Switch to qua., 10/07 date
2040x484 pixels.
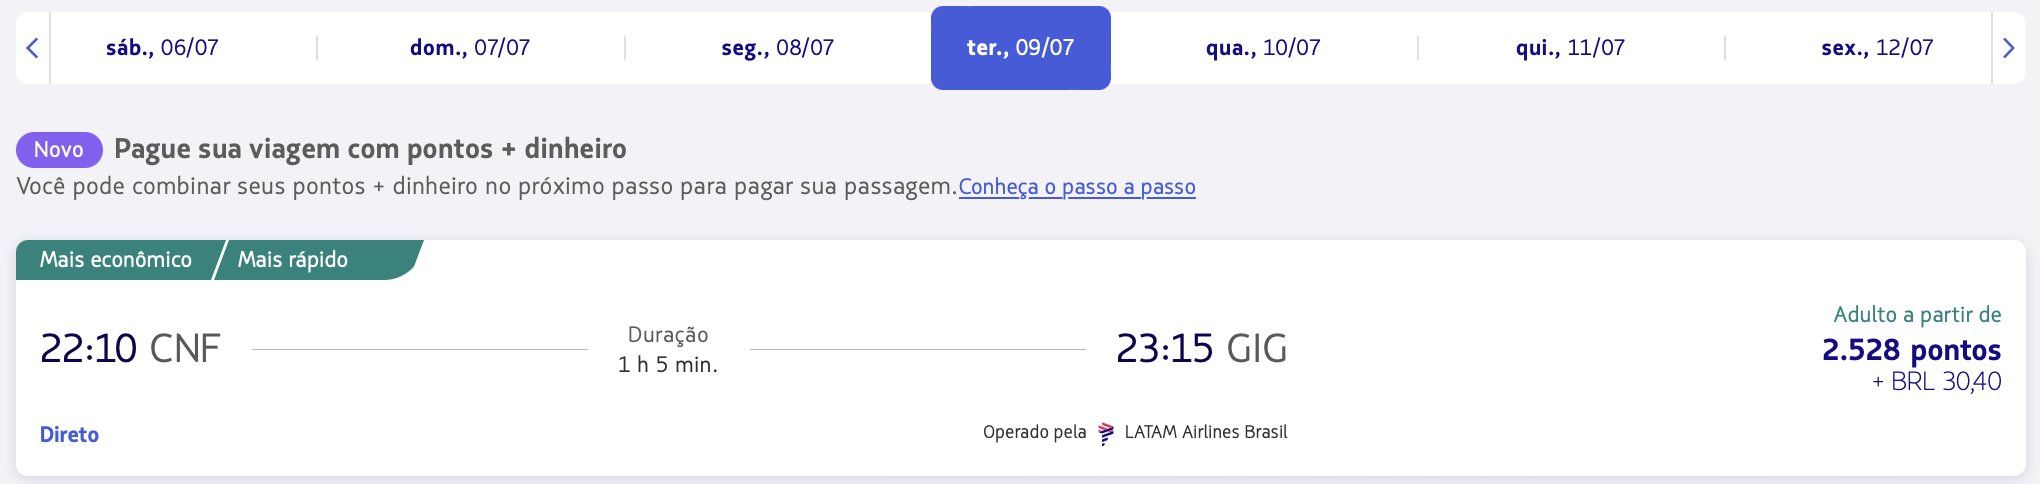tap(1263, 48)
